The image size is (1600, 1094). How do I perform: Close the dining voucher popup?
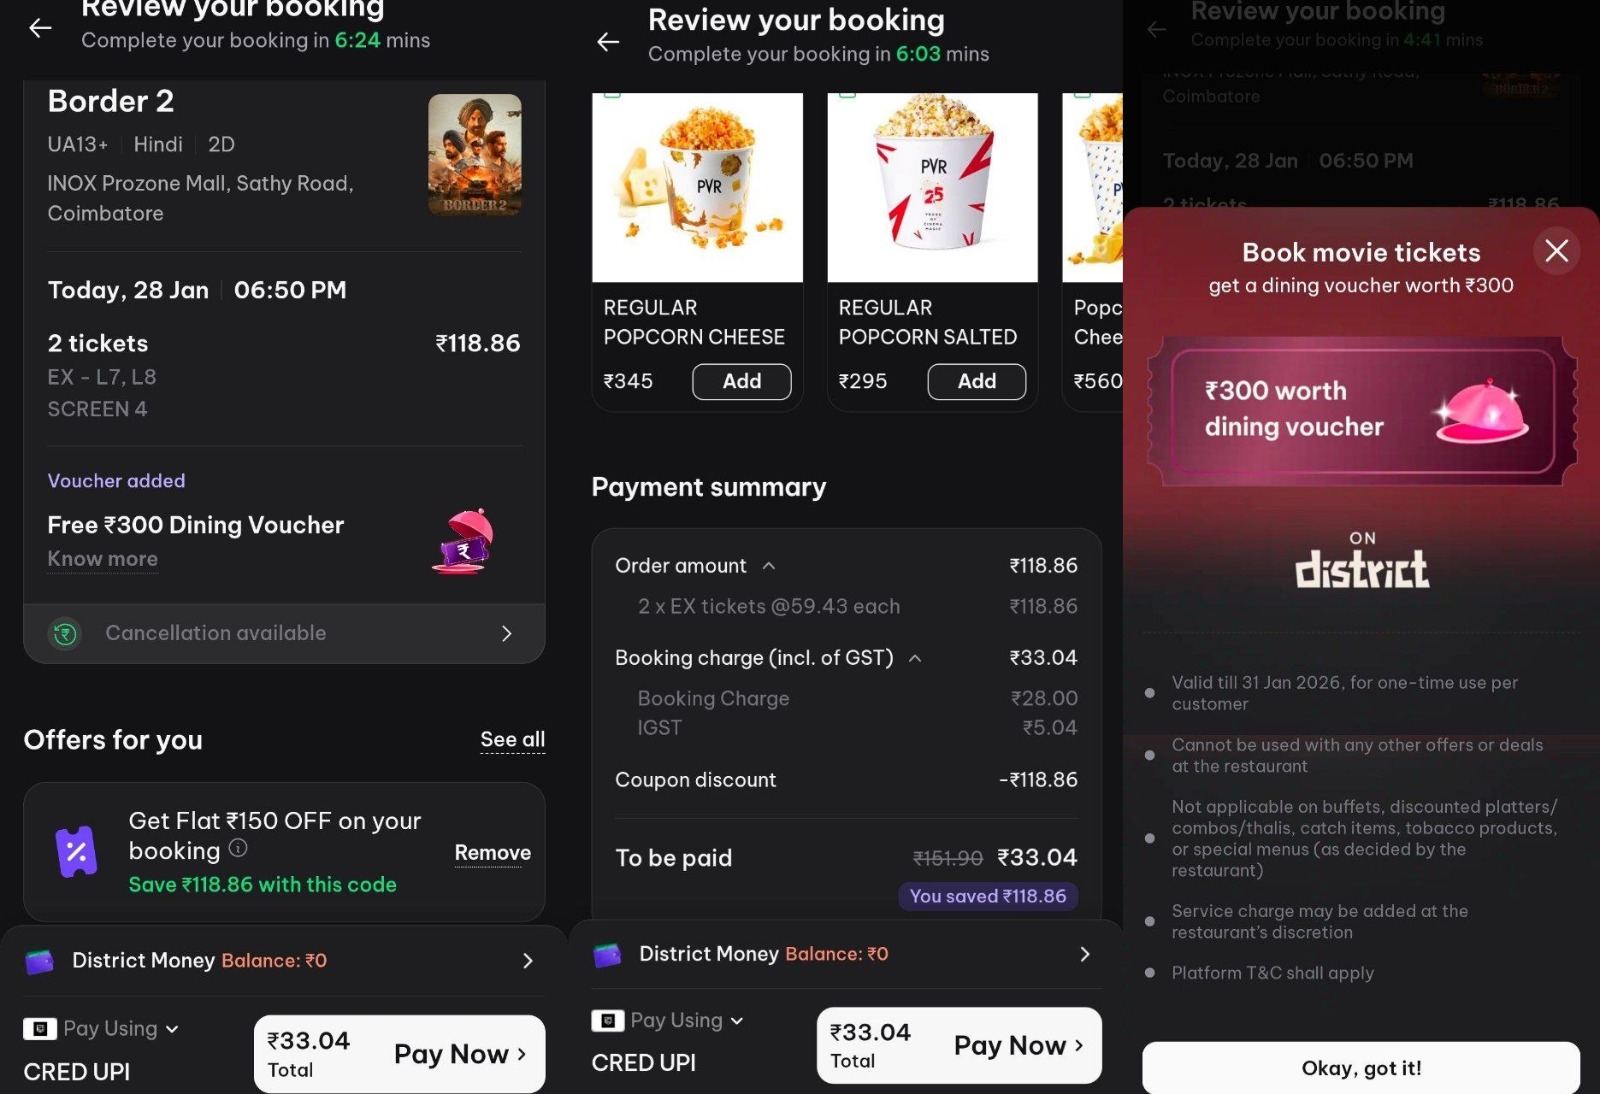tap(1556, 250)
